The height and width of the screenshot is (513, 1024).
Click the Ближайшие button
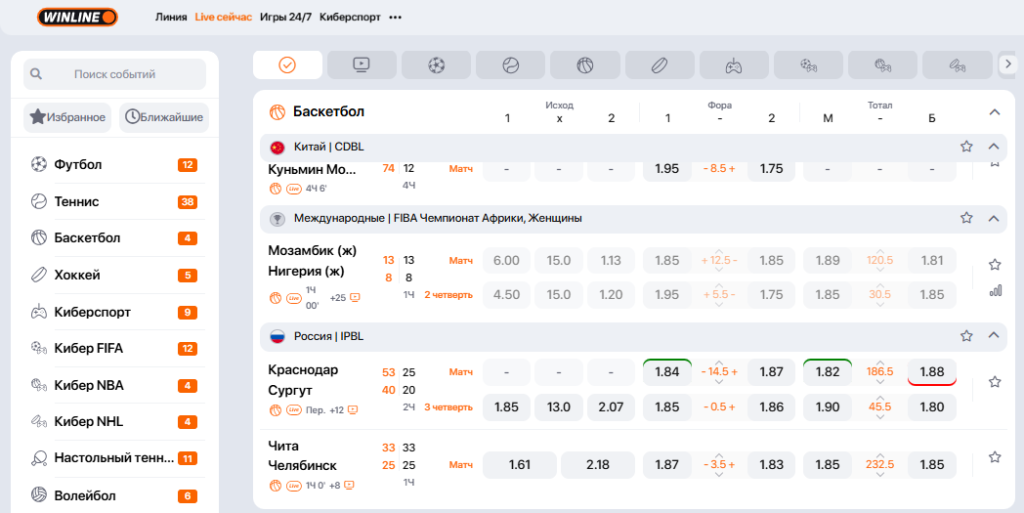(164, 117)
